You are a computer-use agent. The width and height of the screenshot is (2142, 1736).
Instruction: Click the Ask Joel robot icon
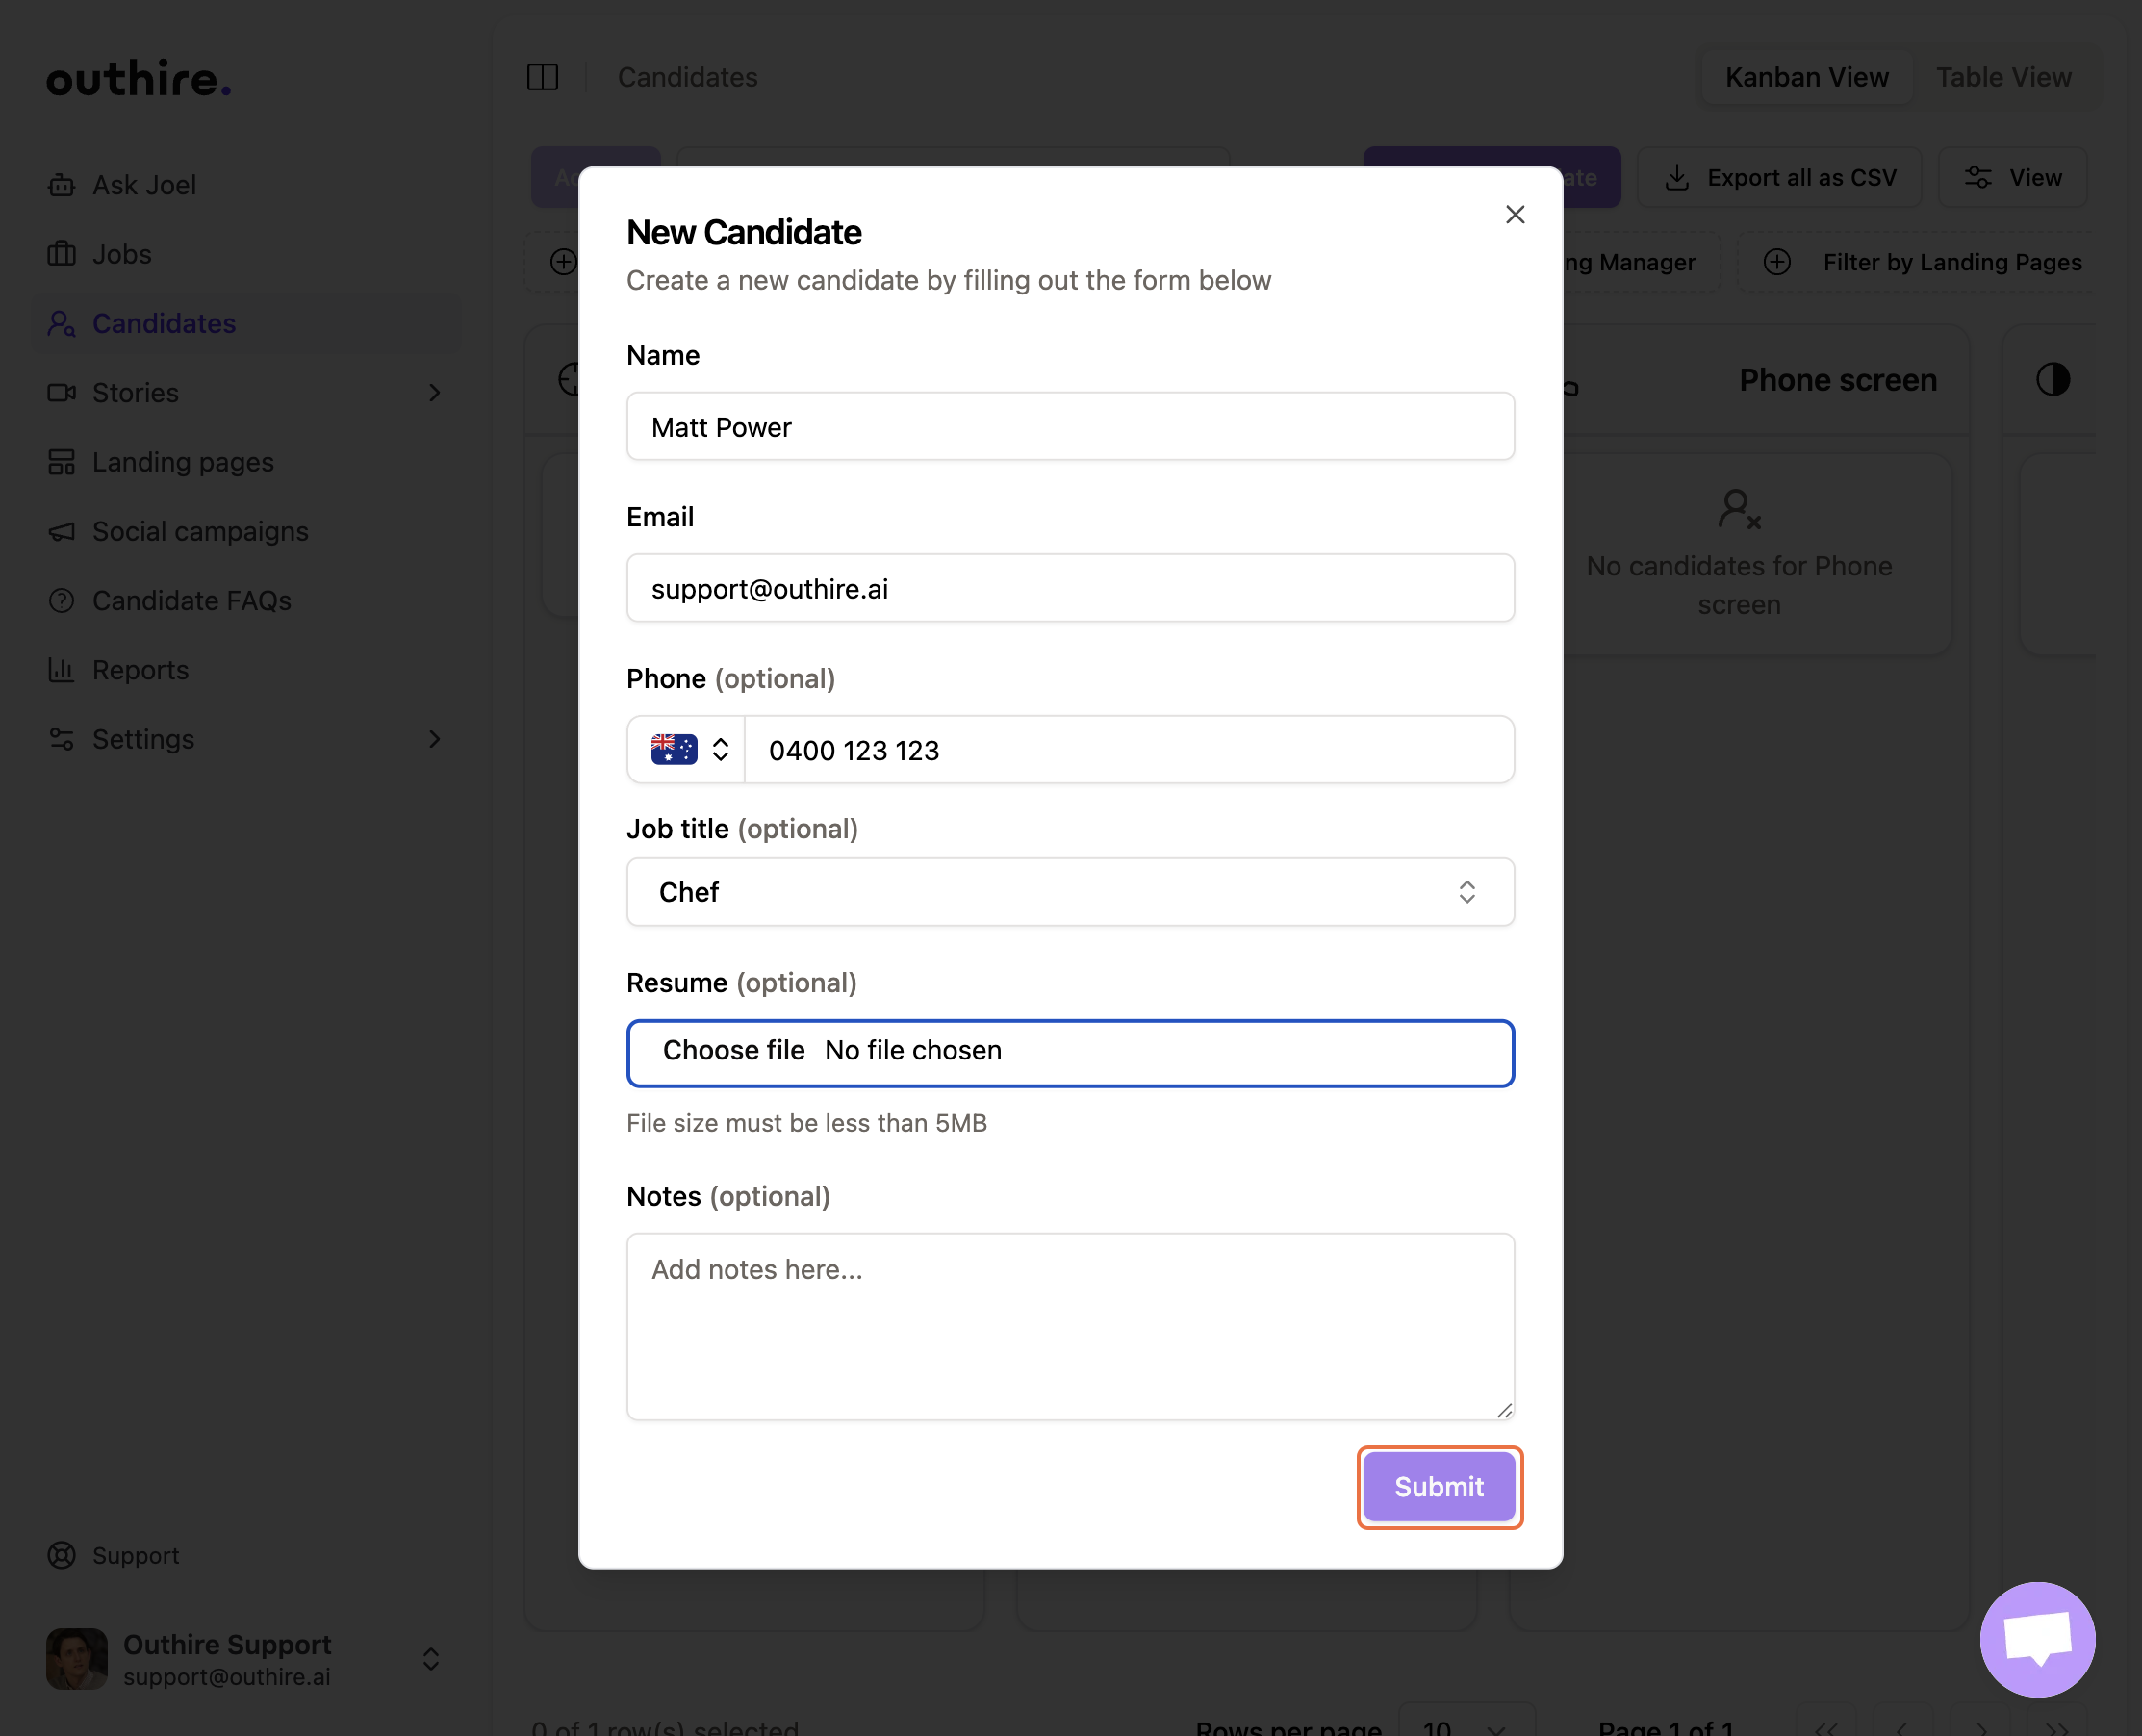point(62,185)
